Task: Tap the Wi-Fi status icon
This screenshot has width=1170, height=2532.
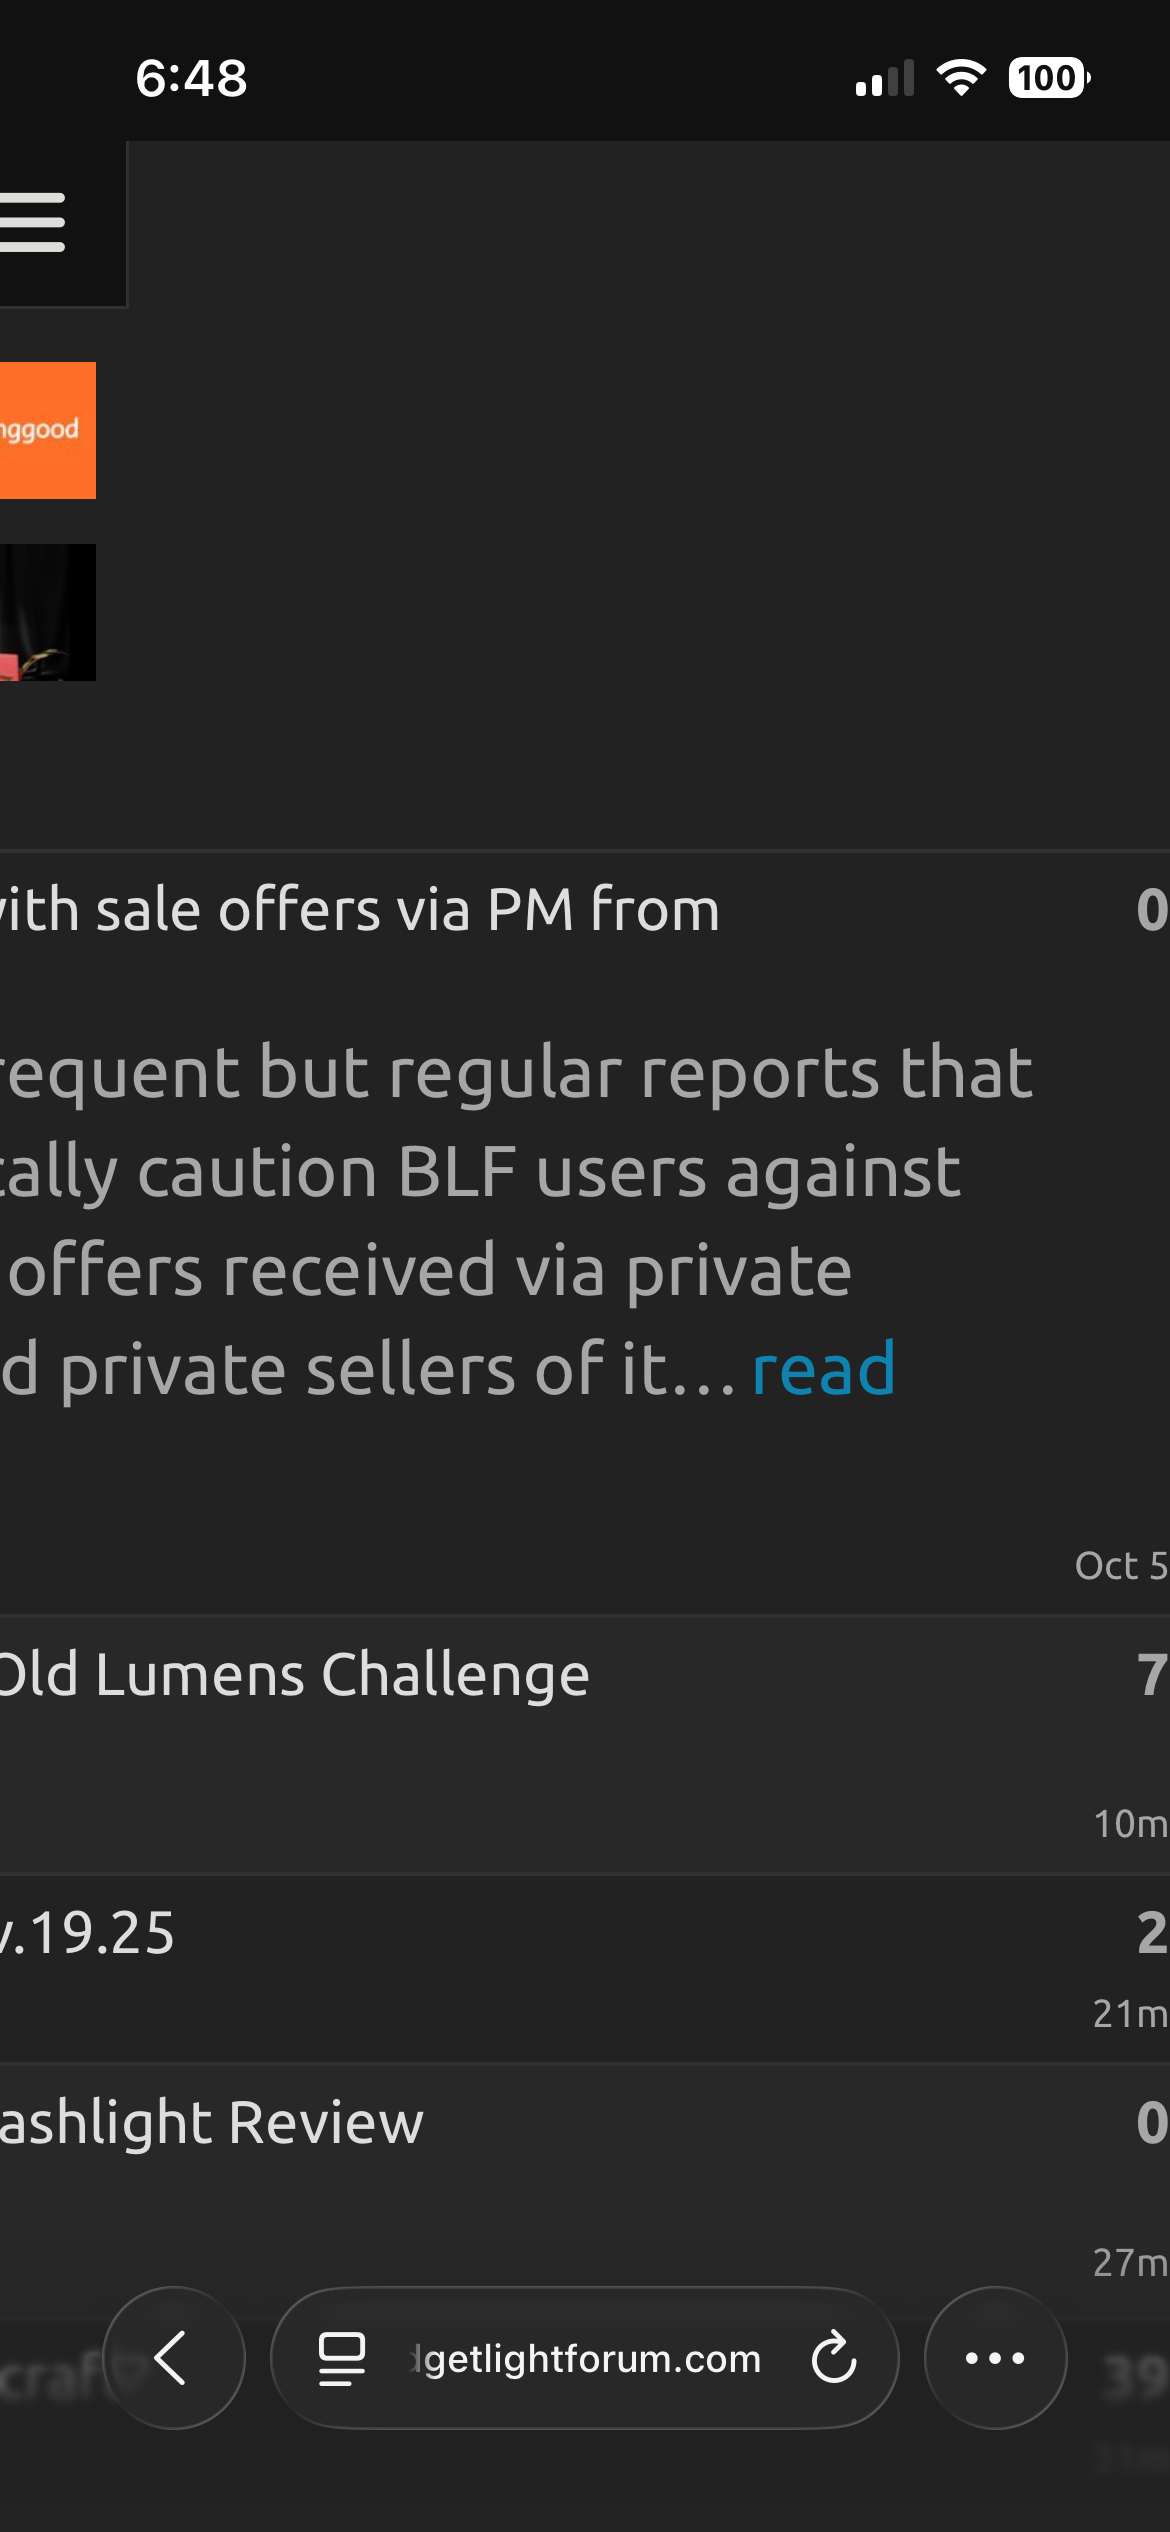Action: click(x=960, y=78)
